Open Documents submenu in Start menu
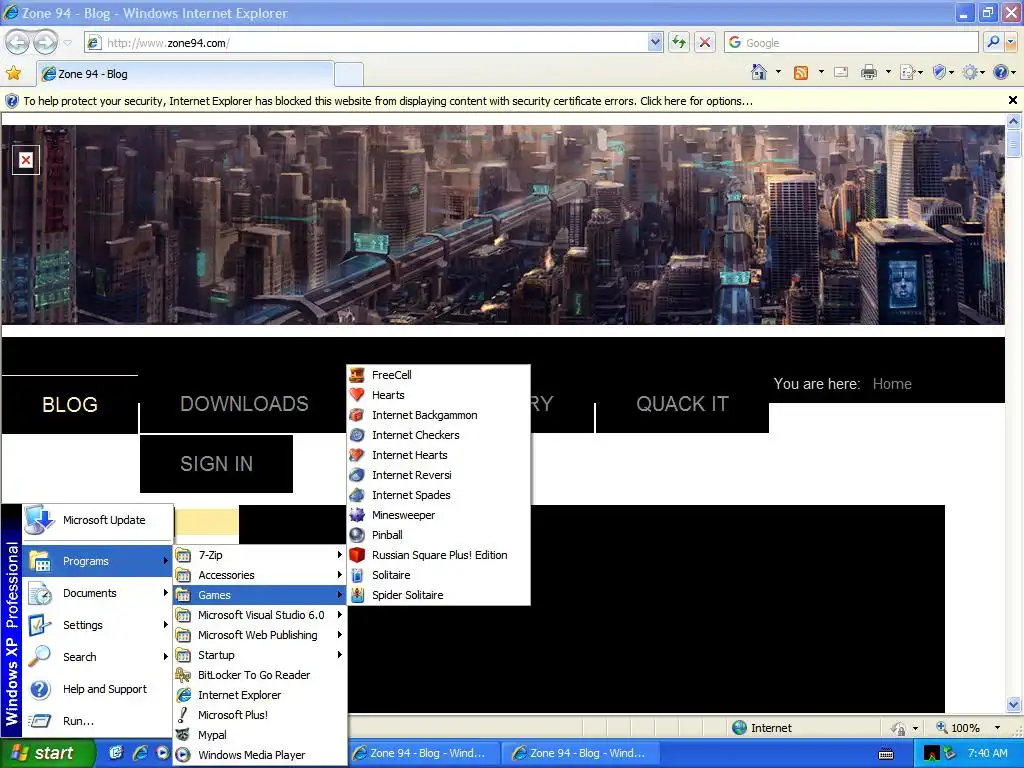Viewport: 1024px width, 768px height. (97, 593)
